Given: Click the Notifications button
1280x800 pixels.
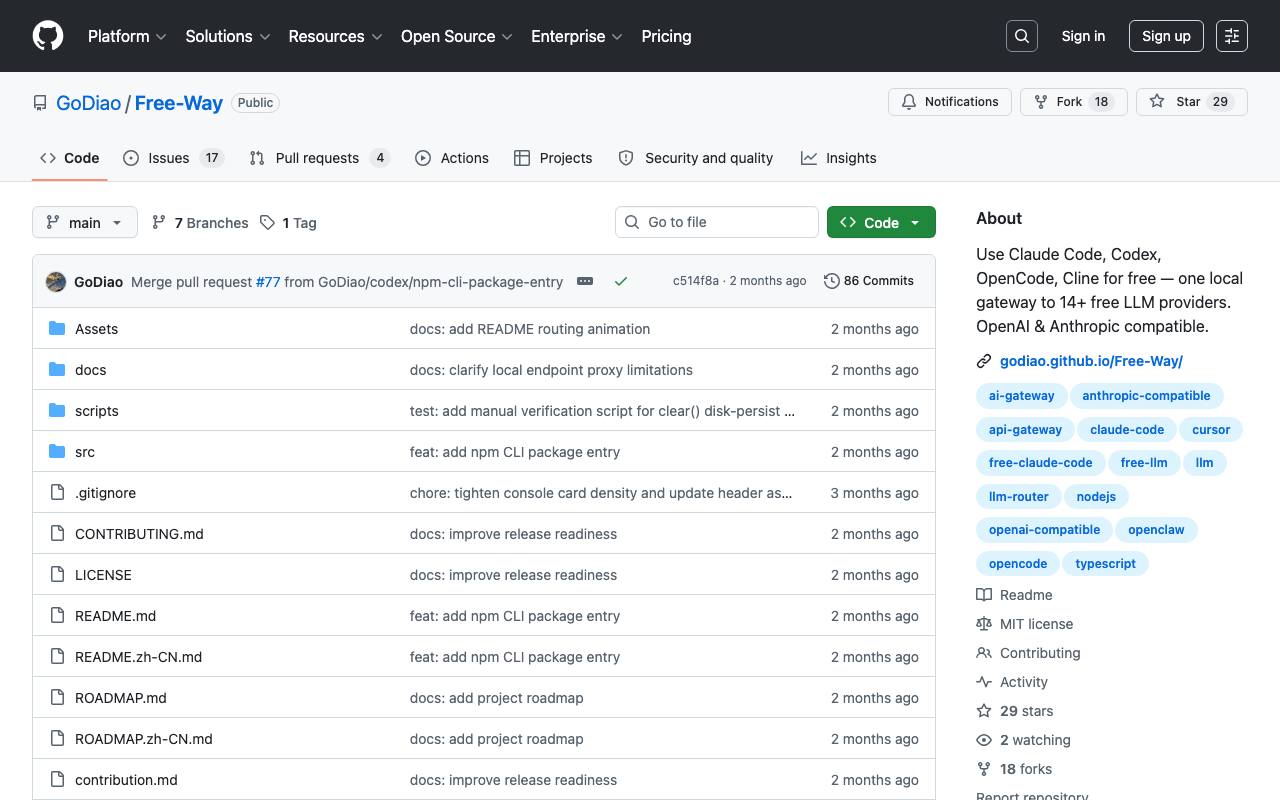Looking at the screenshot, I should 950,102.
